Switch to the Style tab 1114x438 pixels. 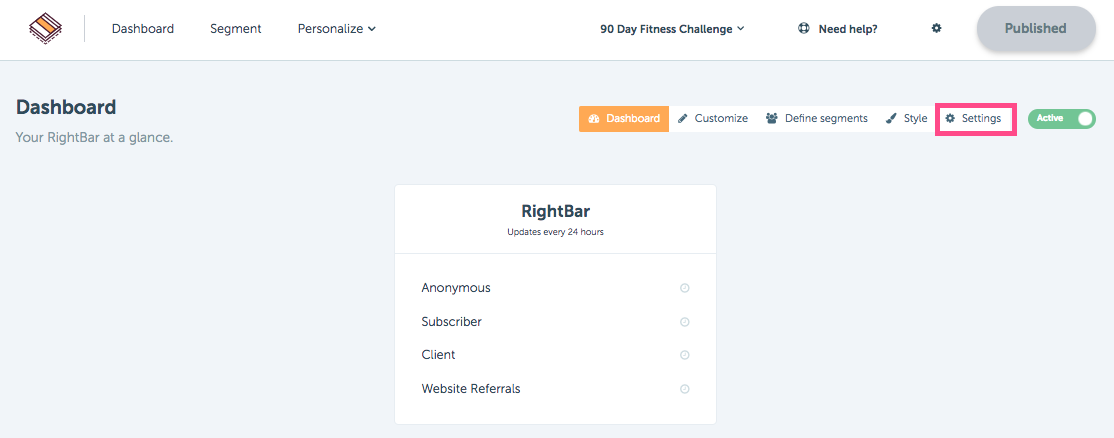[x=907, y=119]
